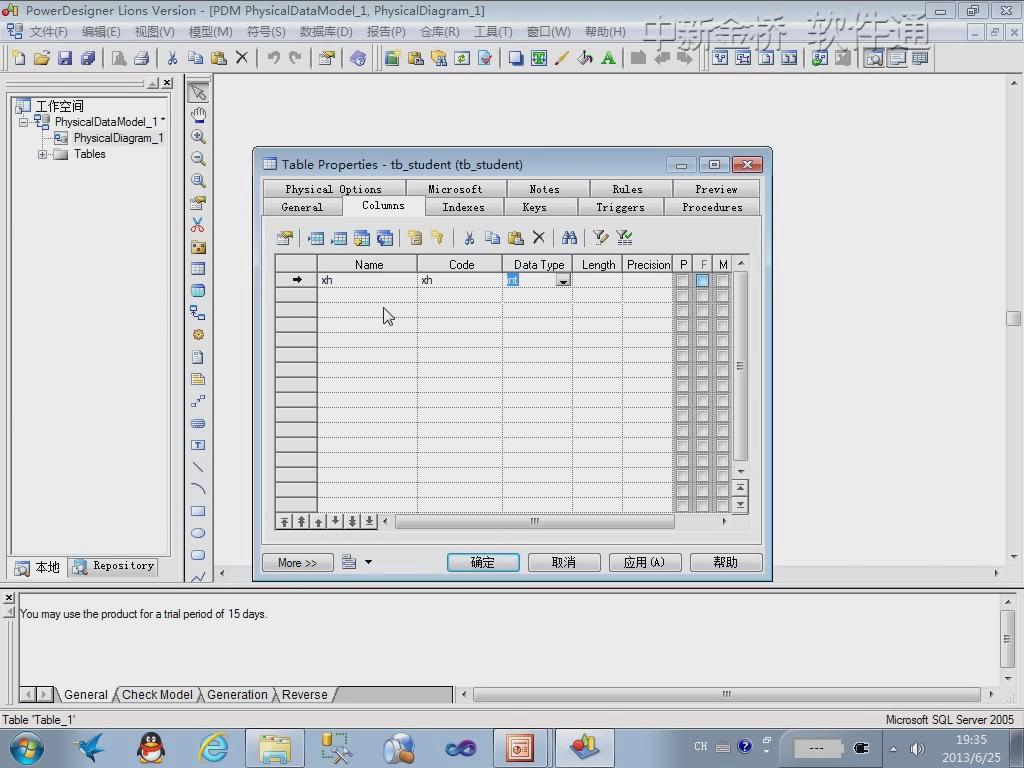Click Customize Columns and Filter icon
Image resolution: width=1024 pixels, height=768 pixels.
(x=600, y=238)
